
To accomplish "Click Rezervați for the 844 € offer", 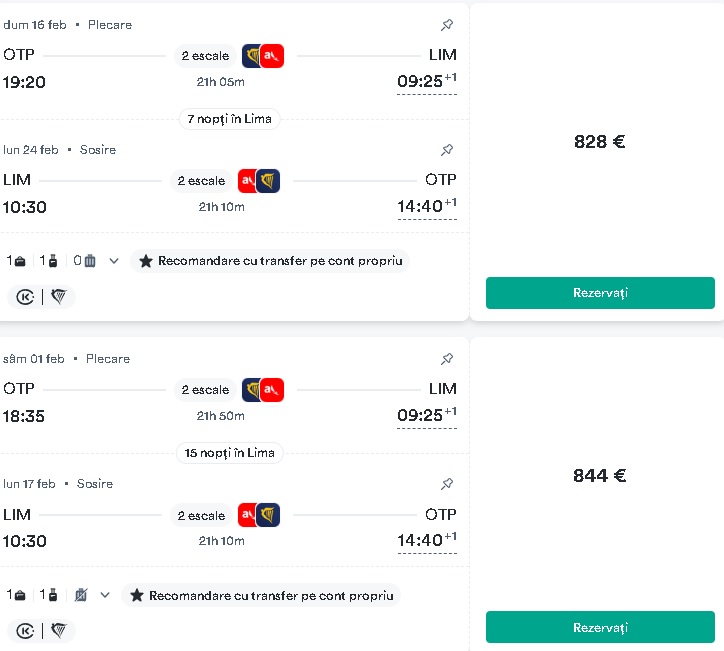I will point(600,627).
